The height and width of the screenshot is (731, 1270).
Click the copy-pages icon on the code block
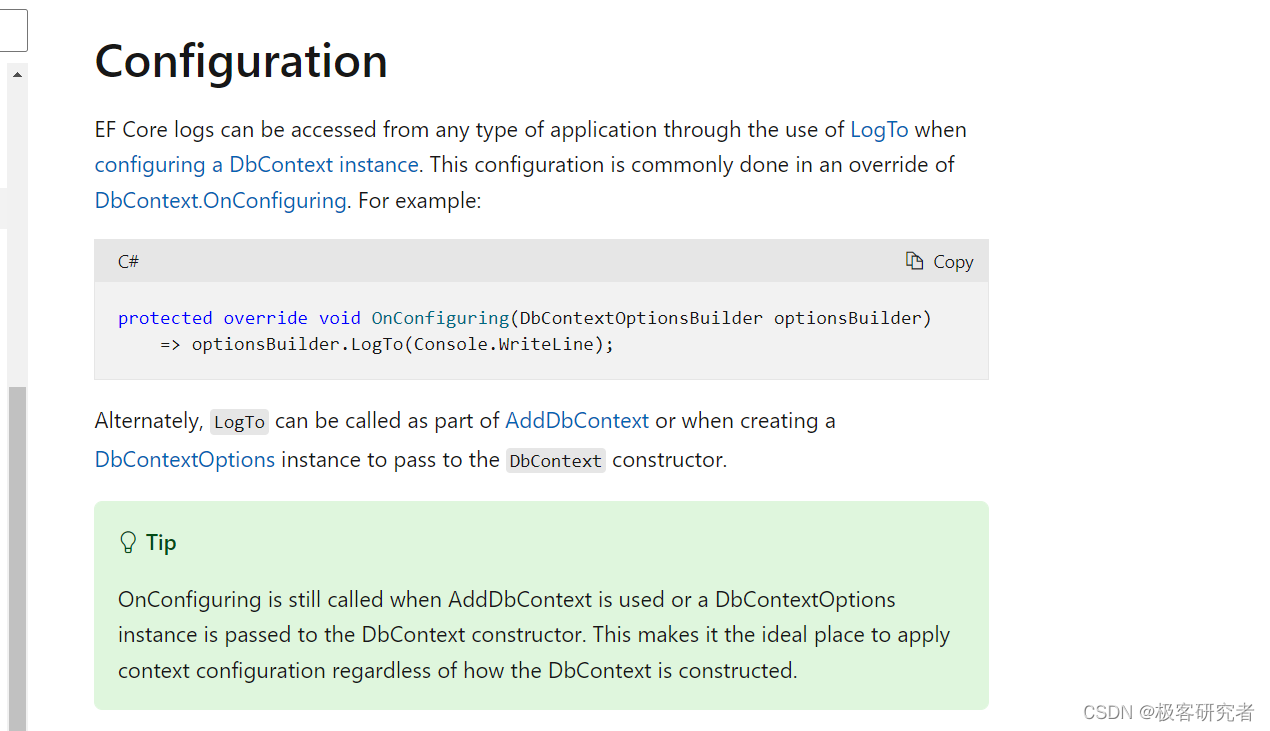[x=913, y=260]
